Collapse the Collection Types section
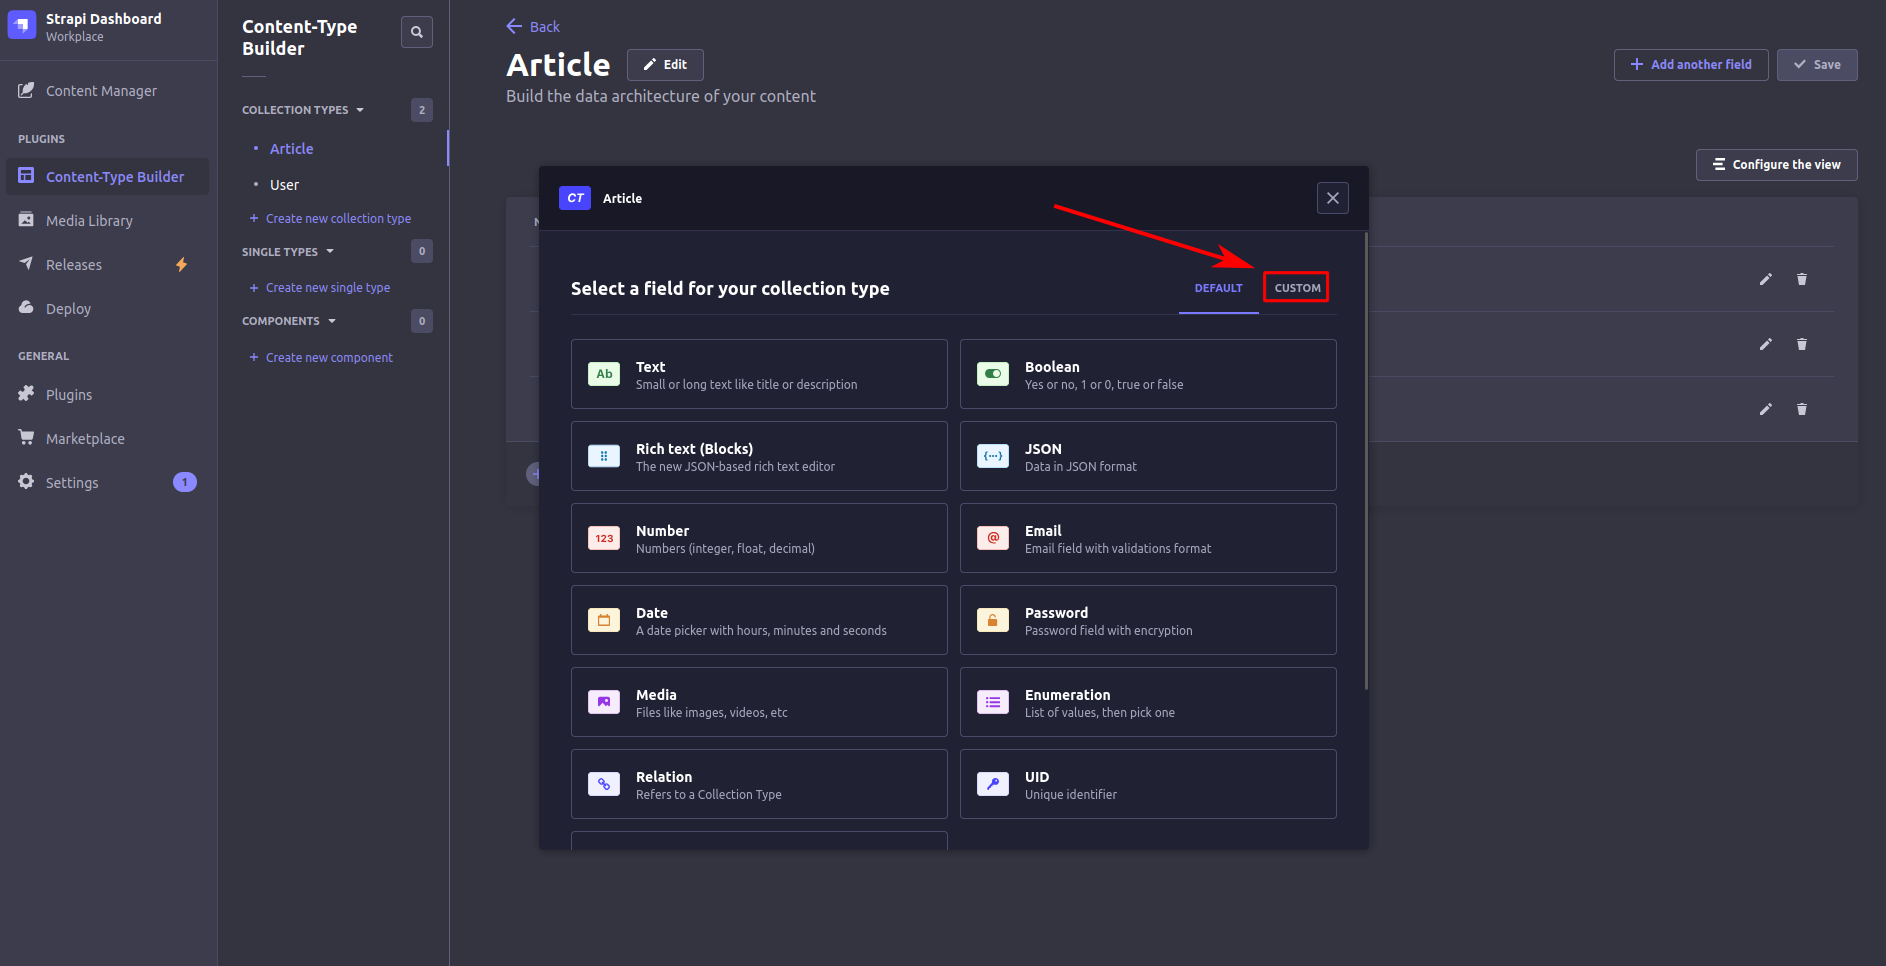1886x966 pixels. 303,110
